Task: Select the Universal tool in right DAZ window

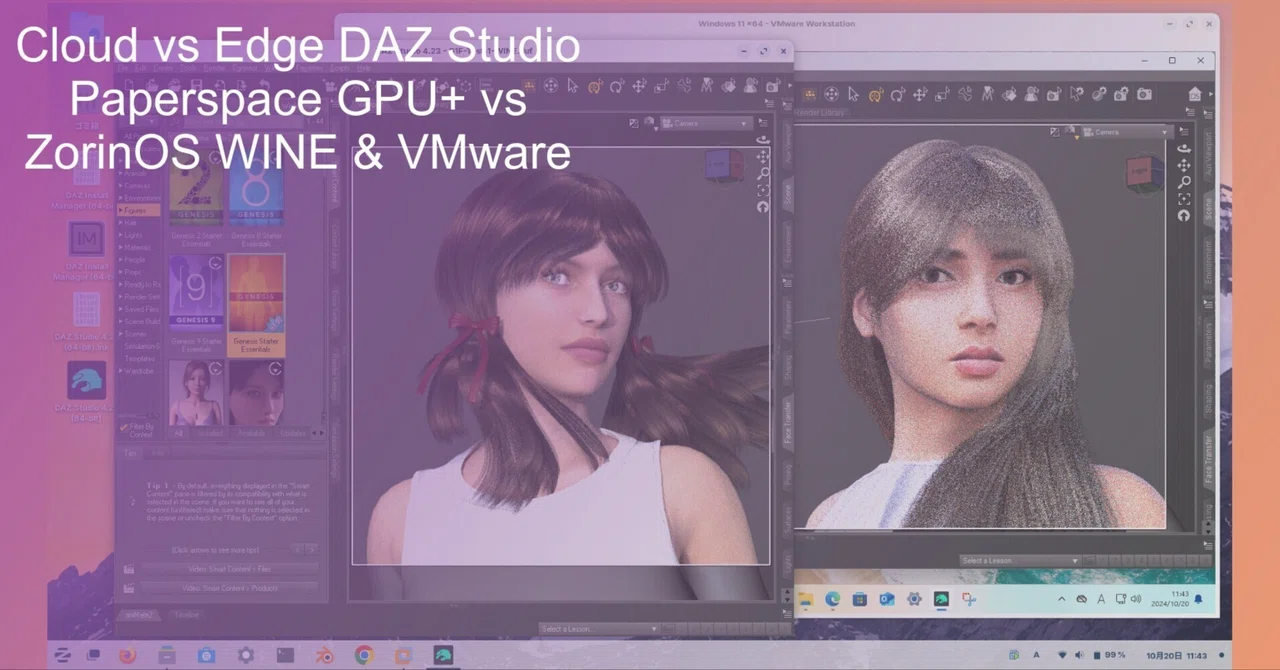Action: point(876,94)
